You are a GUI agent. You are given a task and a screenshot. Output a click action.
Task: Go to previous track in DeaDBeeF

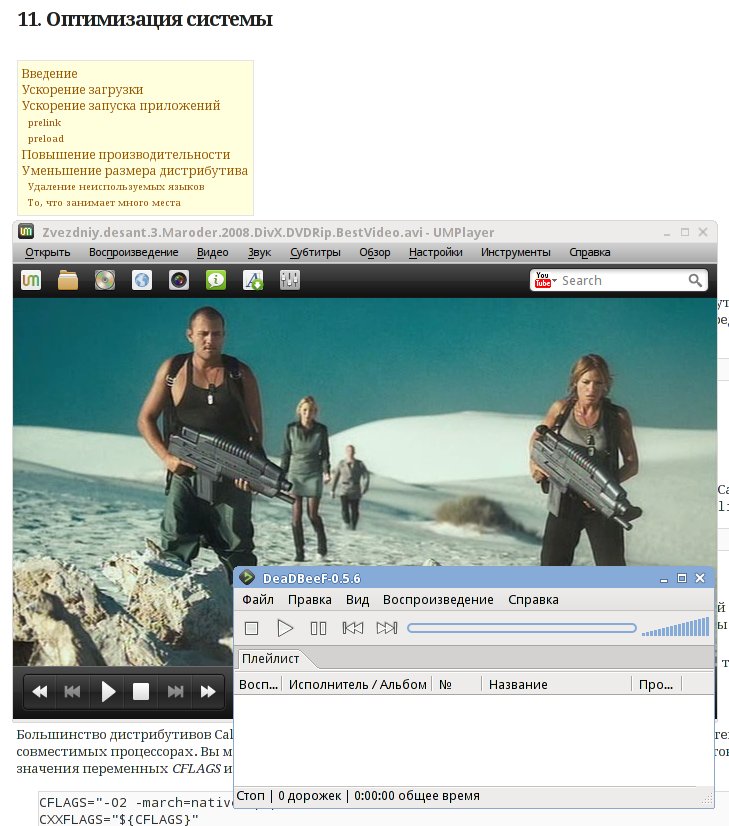[x=352, y=628]
